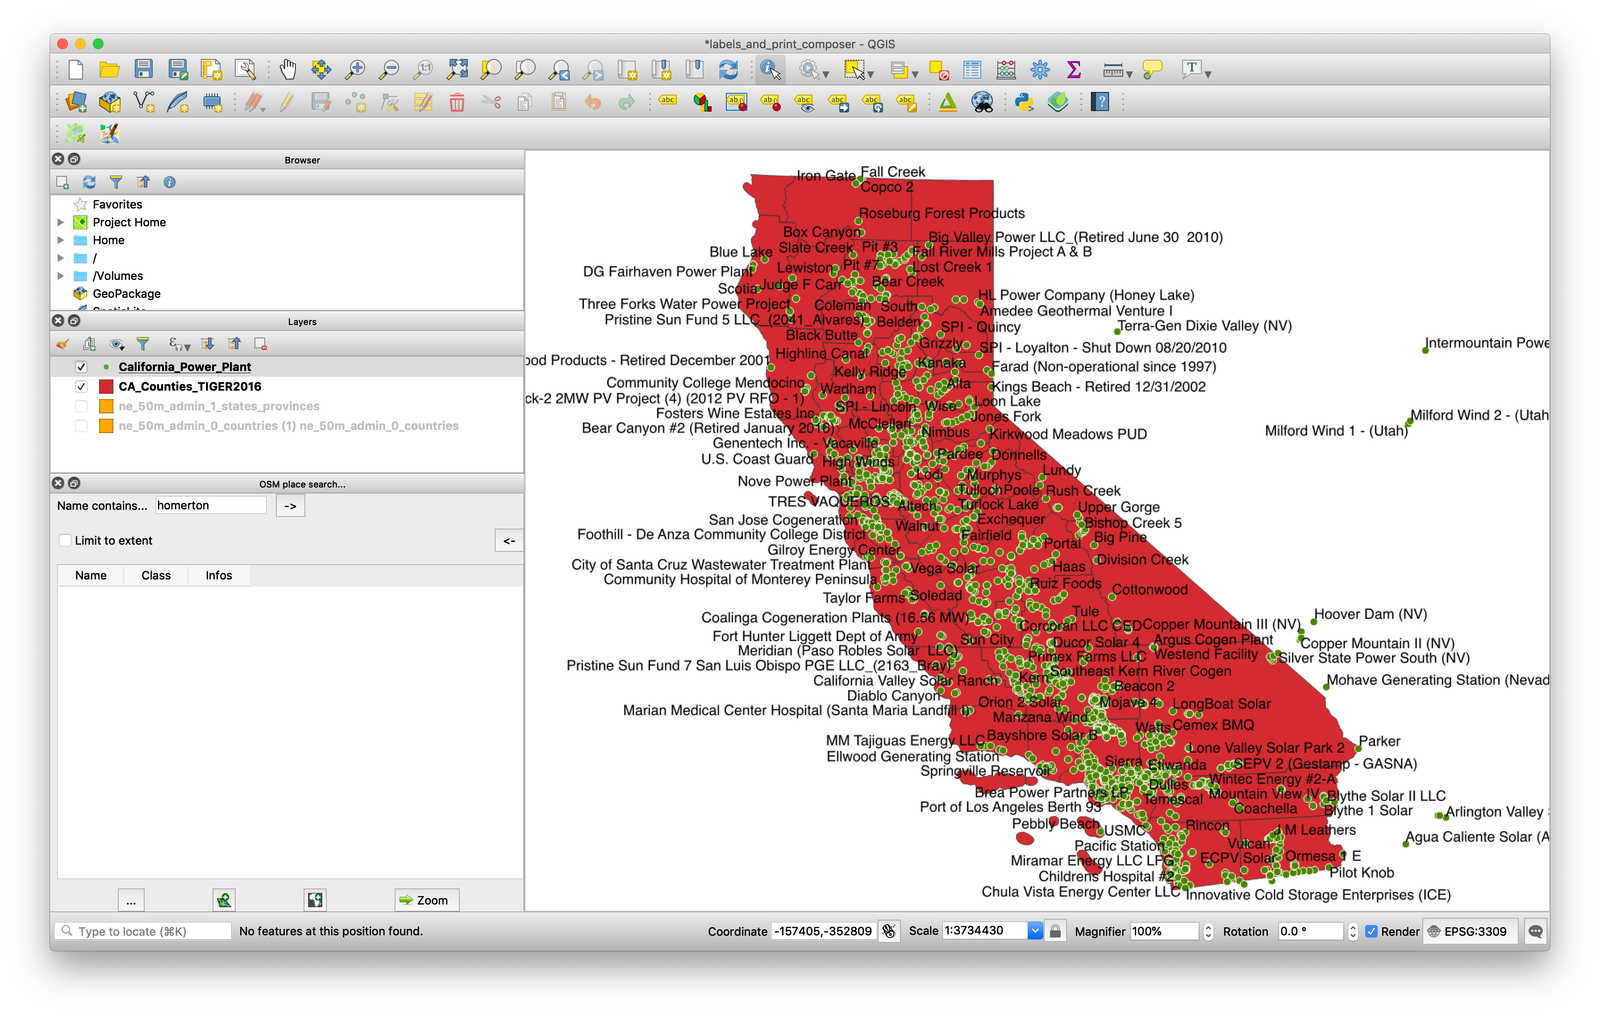Open the Measure tool dropdown arrow
The width and height of the screenshot is (1600, 1017).
point(1129,73)
